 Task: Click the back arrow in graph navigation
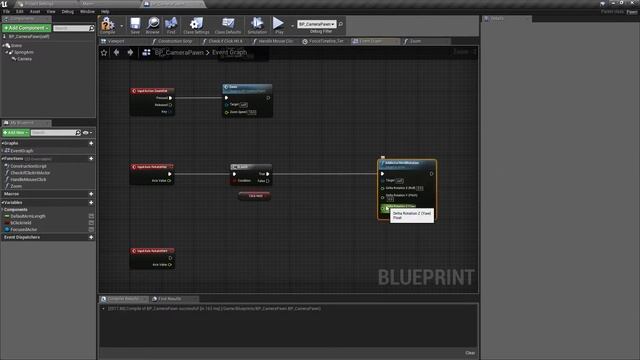coord(117,52)
